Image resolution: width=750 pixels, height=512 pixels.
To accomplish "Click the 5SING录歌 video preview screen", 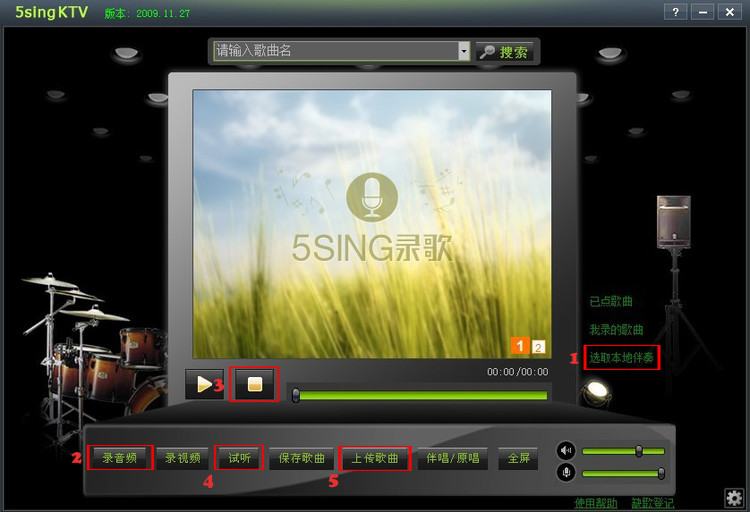I will pyautogui.click(x=372, y=224).
